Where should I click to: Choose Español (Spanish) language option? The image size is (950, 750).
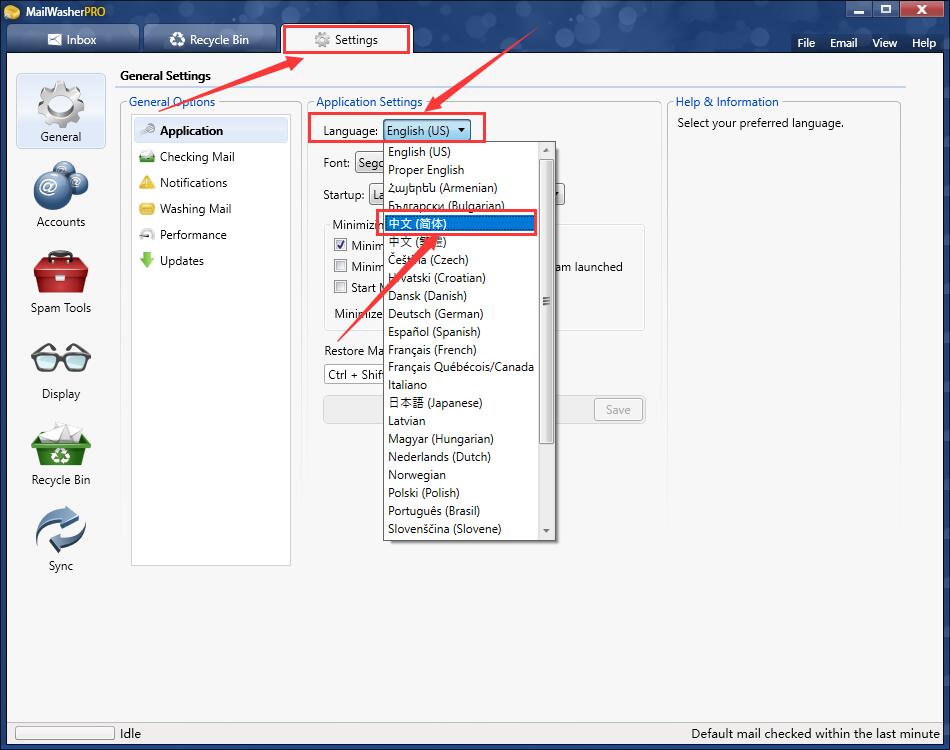pyautogui.click(x=461, y=332)
